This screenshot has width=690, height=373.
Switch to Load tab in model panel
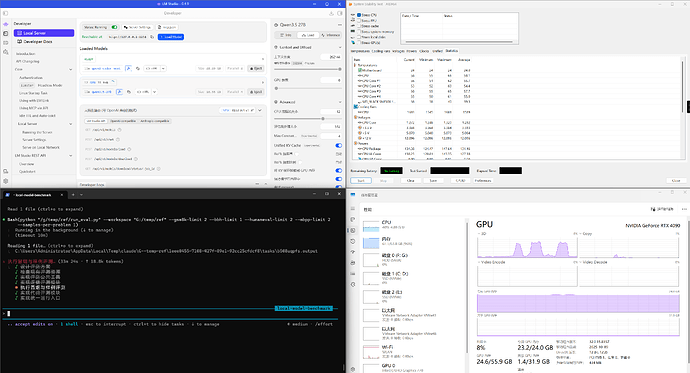pyautogui.click(x=308, y=35)
